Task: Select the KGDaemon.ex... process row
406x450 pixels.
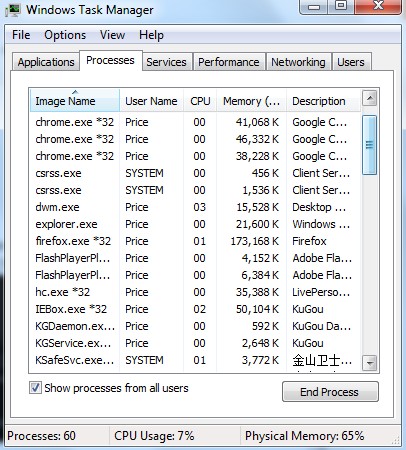Action: [x=195, y=326]
